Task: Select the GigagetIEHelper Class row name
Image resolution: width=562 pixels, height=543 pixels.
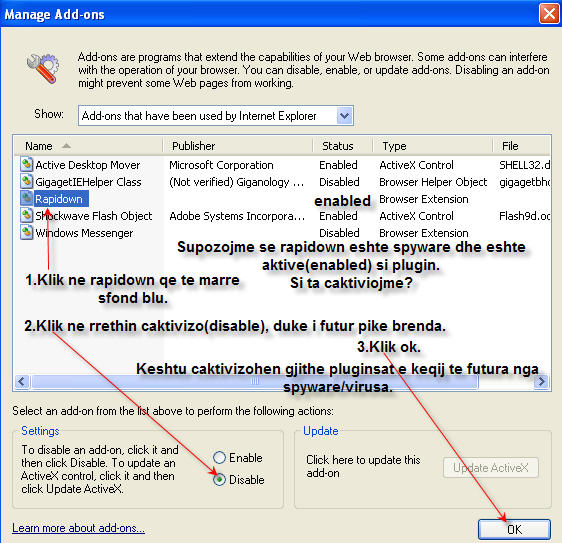Action: pos(88,182)
